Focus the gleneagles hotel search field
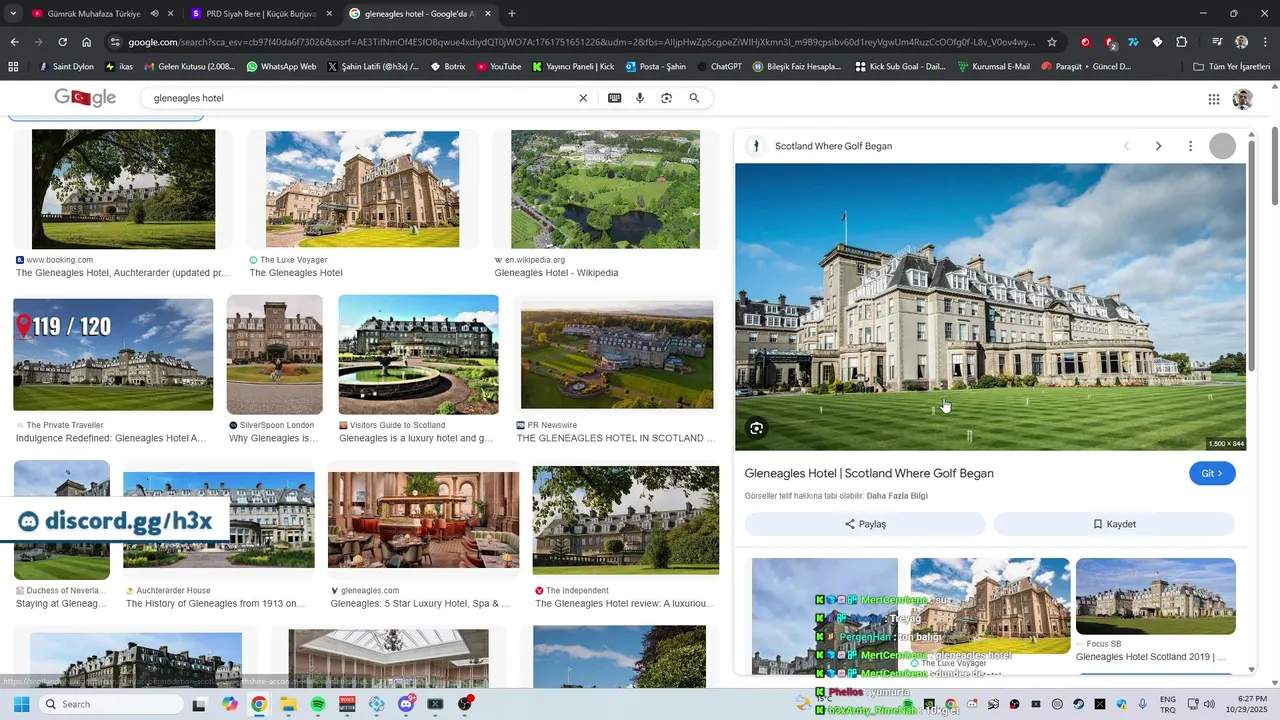The height and width of the screenshot is (720, 1280). click(x=360, y=98)
